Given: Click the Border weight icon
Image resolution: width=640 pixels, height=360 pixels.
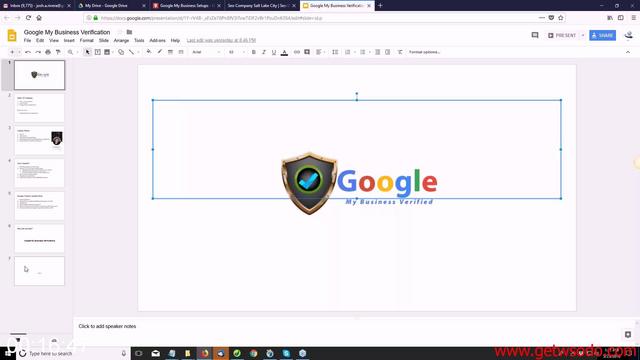Looking at the screenshot, I should pos(170,52).
